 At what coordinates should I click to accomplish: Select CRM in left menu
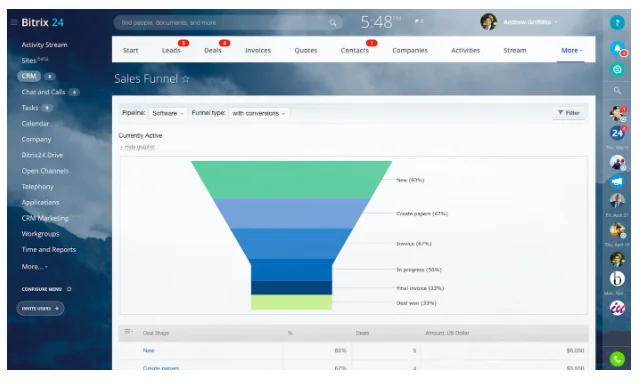pyautogui.click(x=29, y=76)
